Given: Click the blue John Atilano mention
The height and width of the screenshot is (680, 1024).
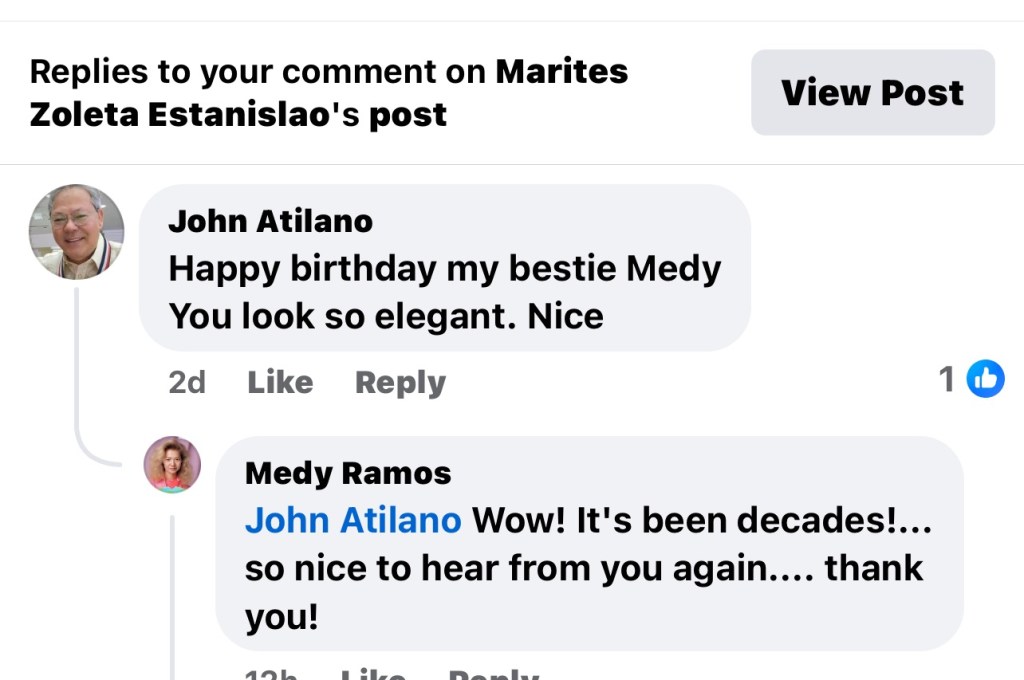Looking at the screenshot, I should (353, 520).
